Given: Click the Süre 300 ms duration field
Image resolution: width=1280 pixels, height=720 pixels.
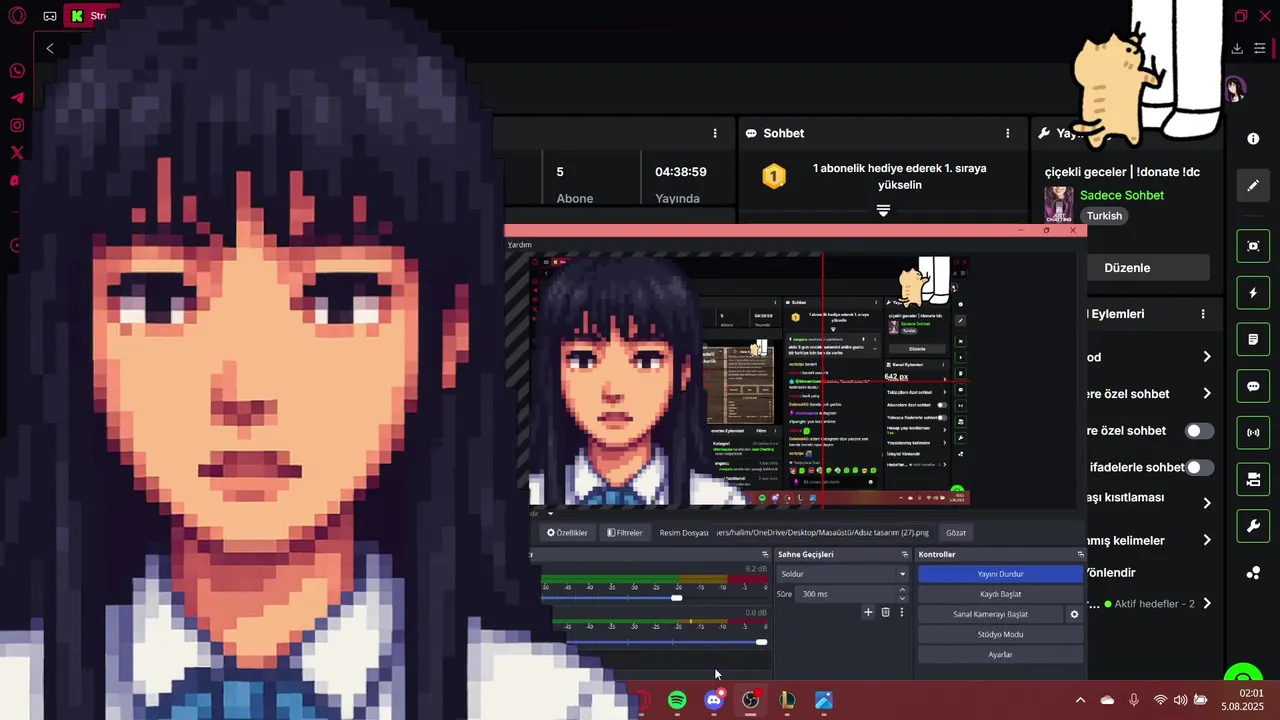Looking at the screenshot, I should (x=846, y=594).
